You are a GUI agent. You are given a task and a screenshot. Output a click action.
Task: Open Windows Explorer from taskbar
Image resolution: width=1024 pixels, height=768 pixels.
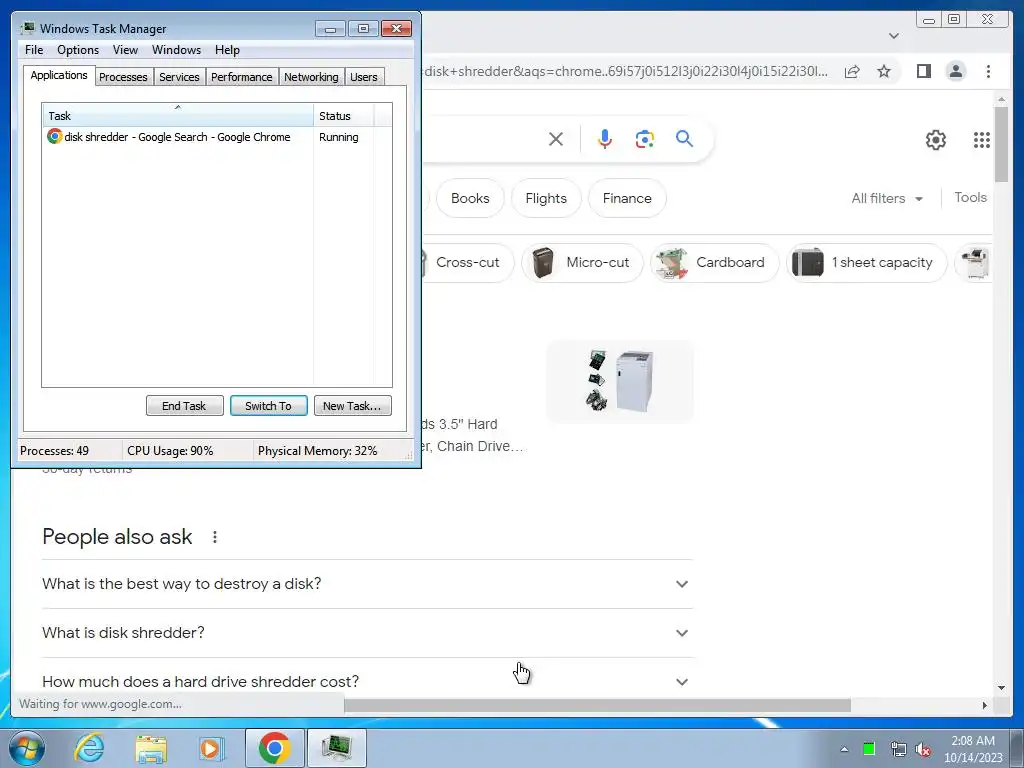[151, 748]
